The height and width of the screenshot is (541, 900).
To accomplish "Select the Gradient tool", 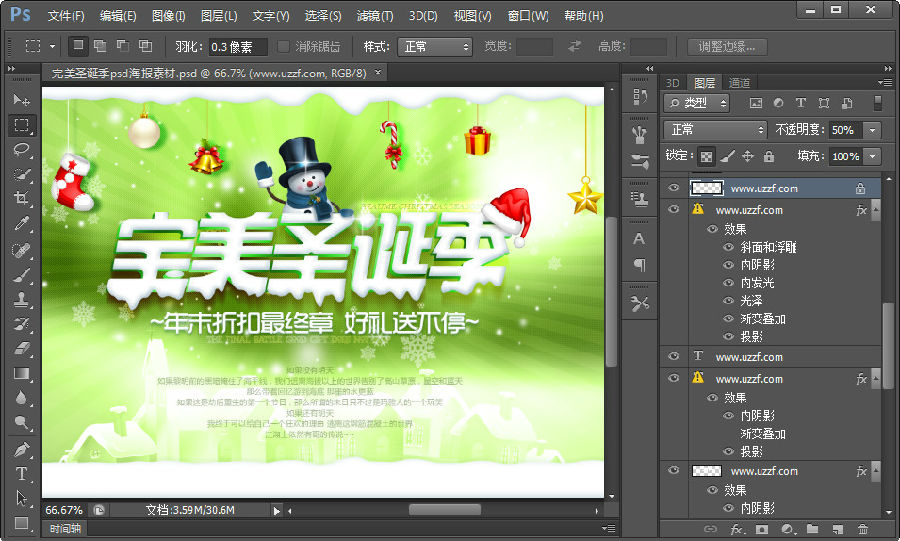I will pos(22,373).
